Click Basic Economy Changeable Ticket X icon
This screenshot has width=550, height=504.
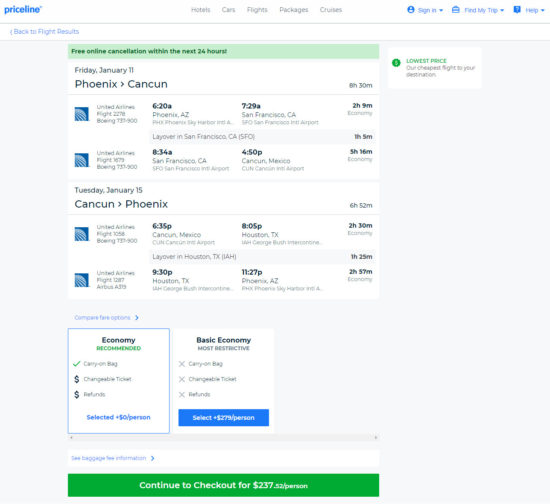[182, 379]
